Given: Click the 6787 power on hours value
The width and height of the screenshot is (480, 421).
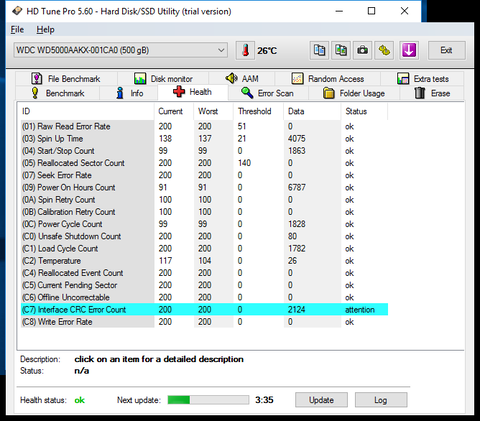Looking at the screenshot, I should pyautogui.click(x=297, y=188).
